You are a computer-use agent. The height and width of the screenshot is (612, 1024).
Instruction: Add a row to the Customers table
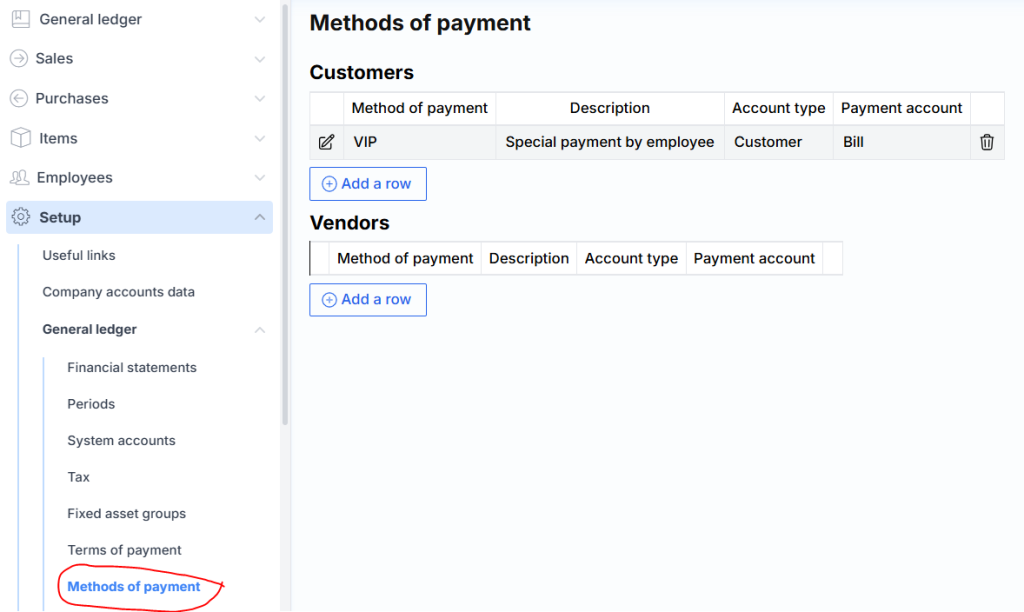pos(367,184)
